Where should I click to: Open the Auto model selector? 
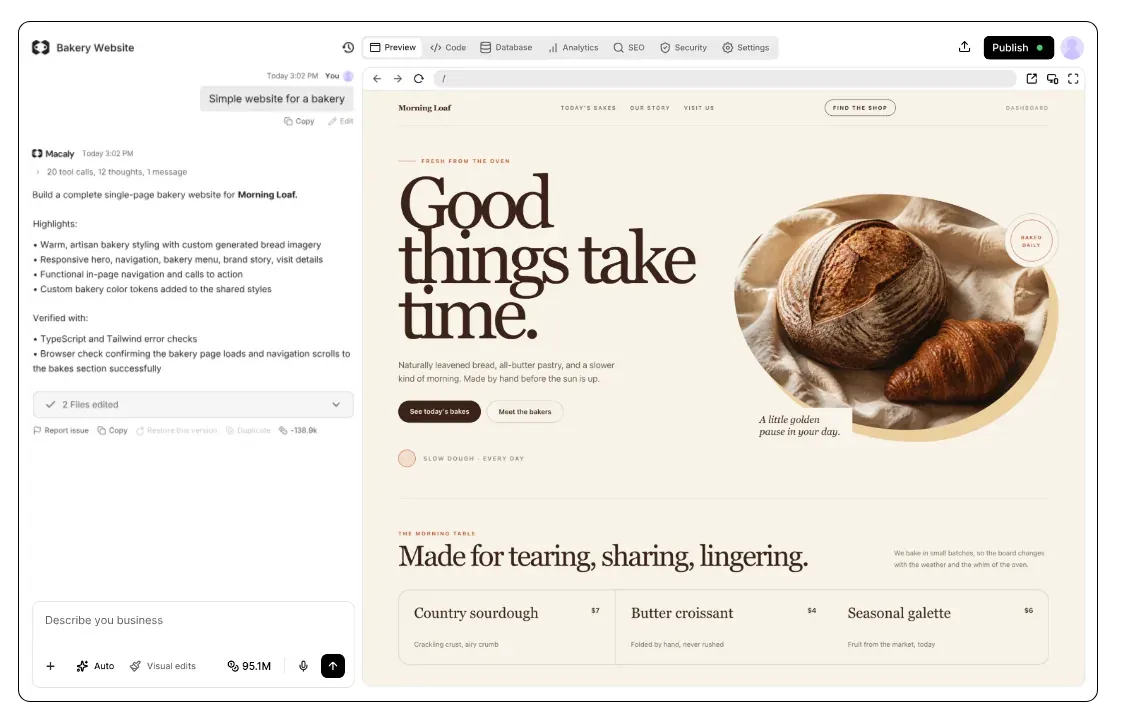[95, 666]
